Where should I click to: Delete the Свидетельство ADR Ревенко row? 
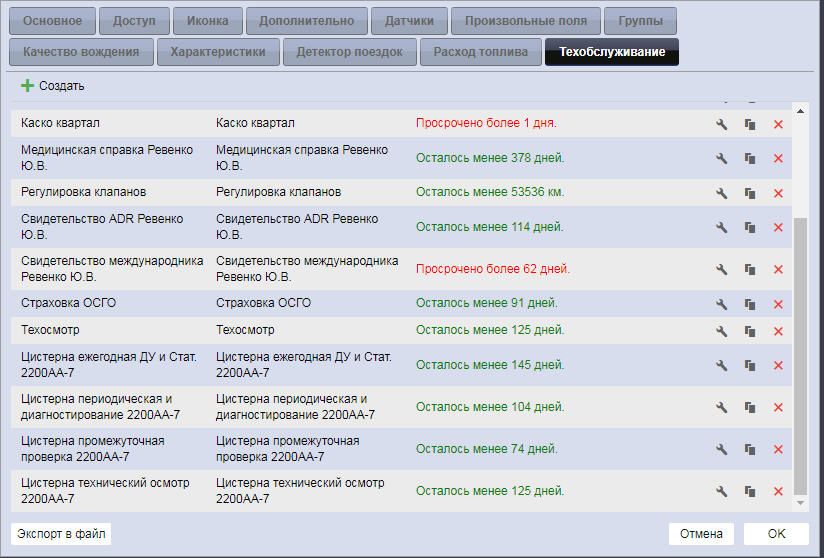point(778,227)
